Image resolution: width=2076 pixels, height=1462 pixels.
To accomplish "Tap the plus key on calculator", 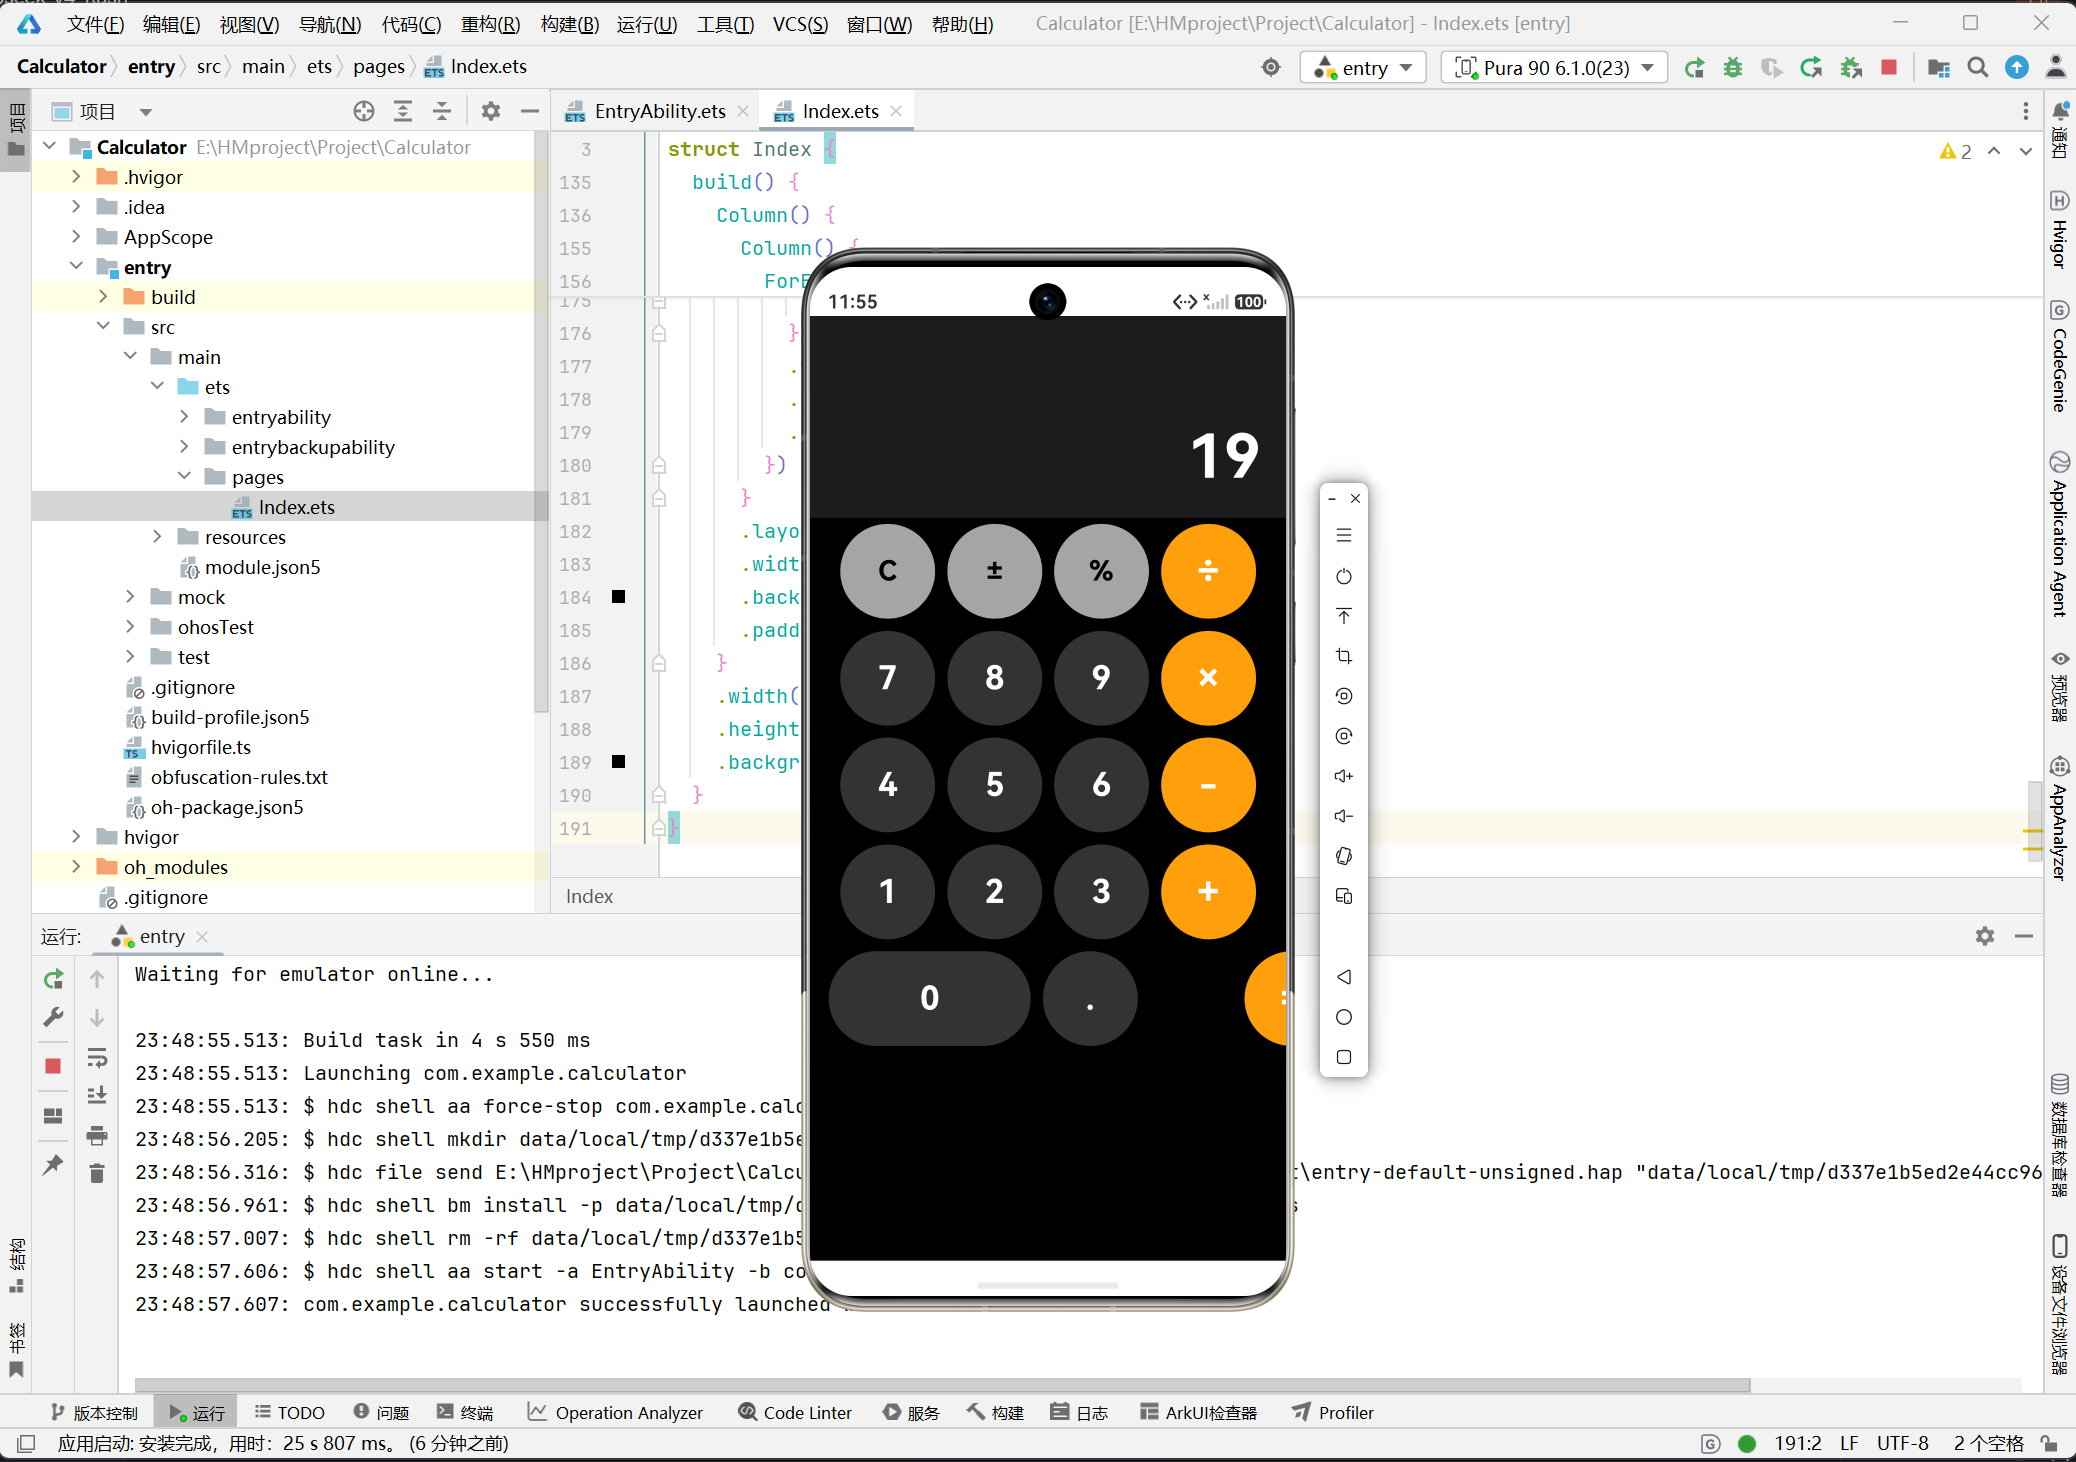I will coord(1208,892).
